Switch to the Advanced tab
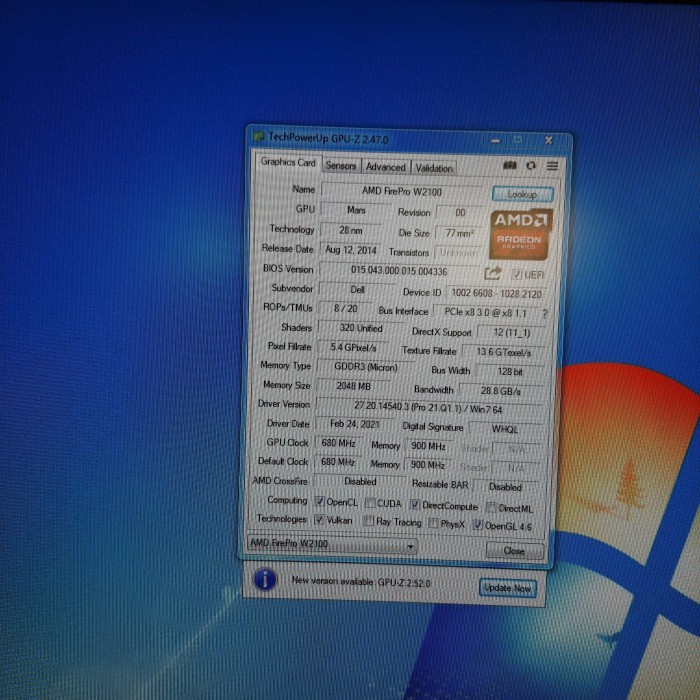Viewport: 700px width, 700px height. coord(386,167)
